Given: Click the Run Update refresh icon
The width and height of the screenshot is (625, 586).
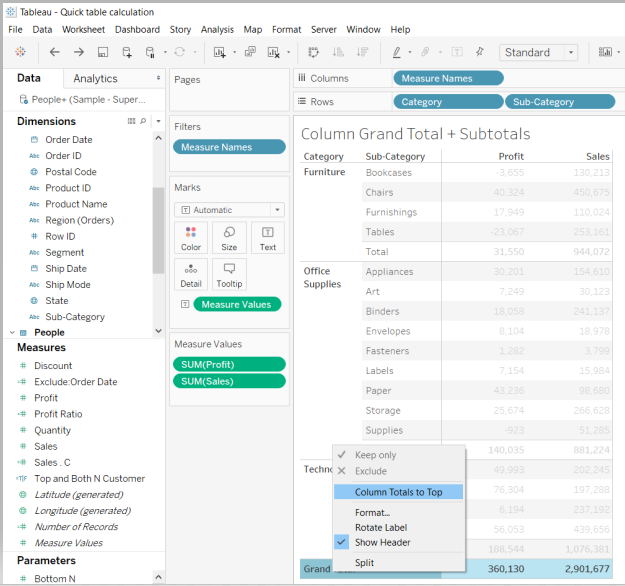Looking at the screenshot, I should (x=180, y=52).
